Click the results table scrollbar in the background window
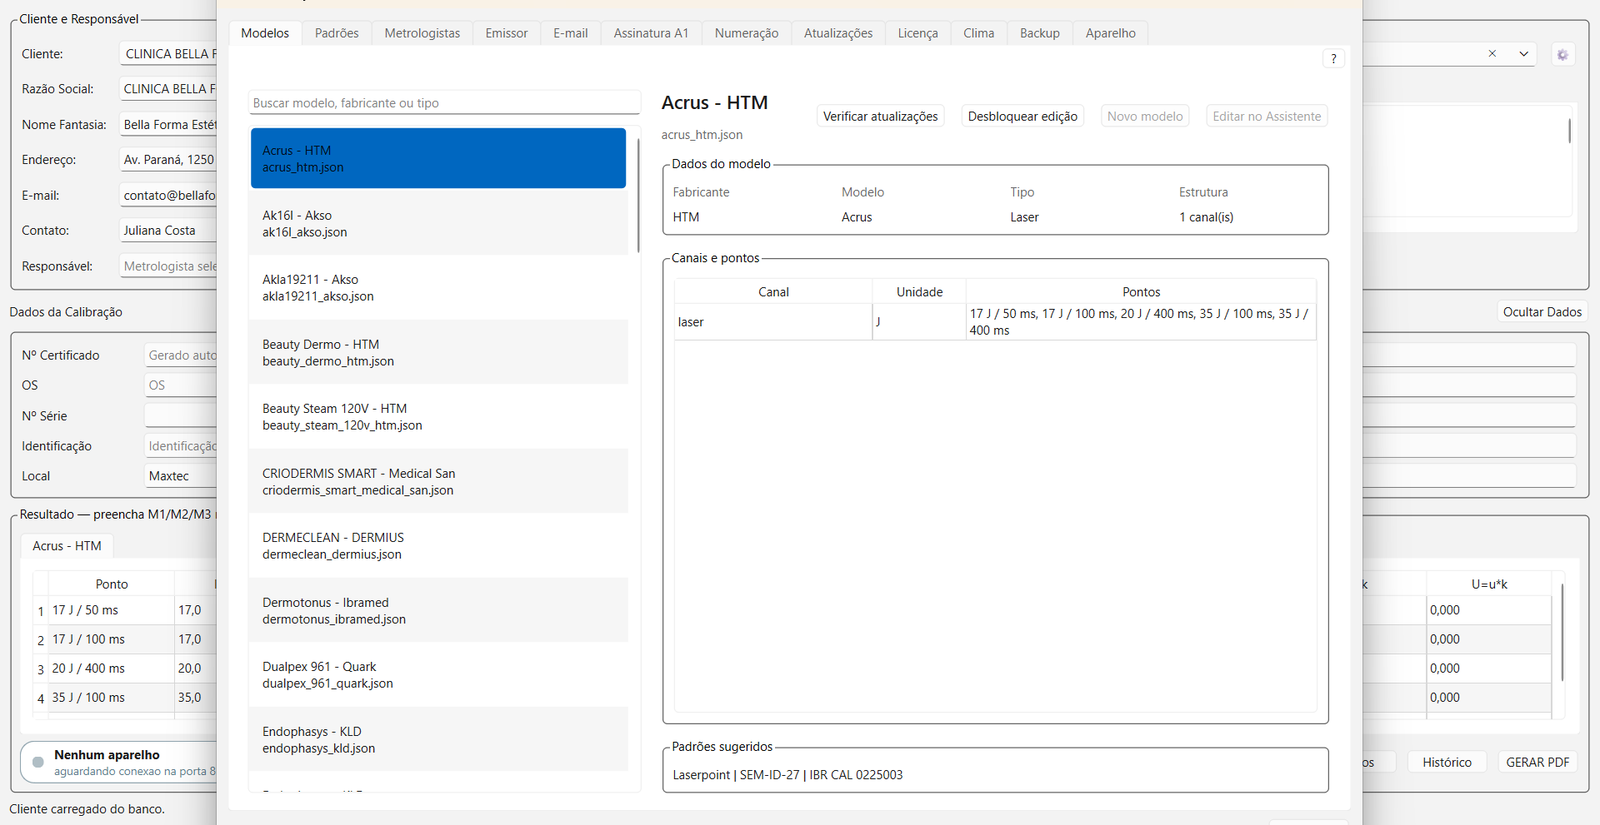Viewport: 1600px width, 825px height. click(x=1562, y=632)
